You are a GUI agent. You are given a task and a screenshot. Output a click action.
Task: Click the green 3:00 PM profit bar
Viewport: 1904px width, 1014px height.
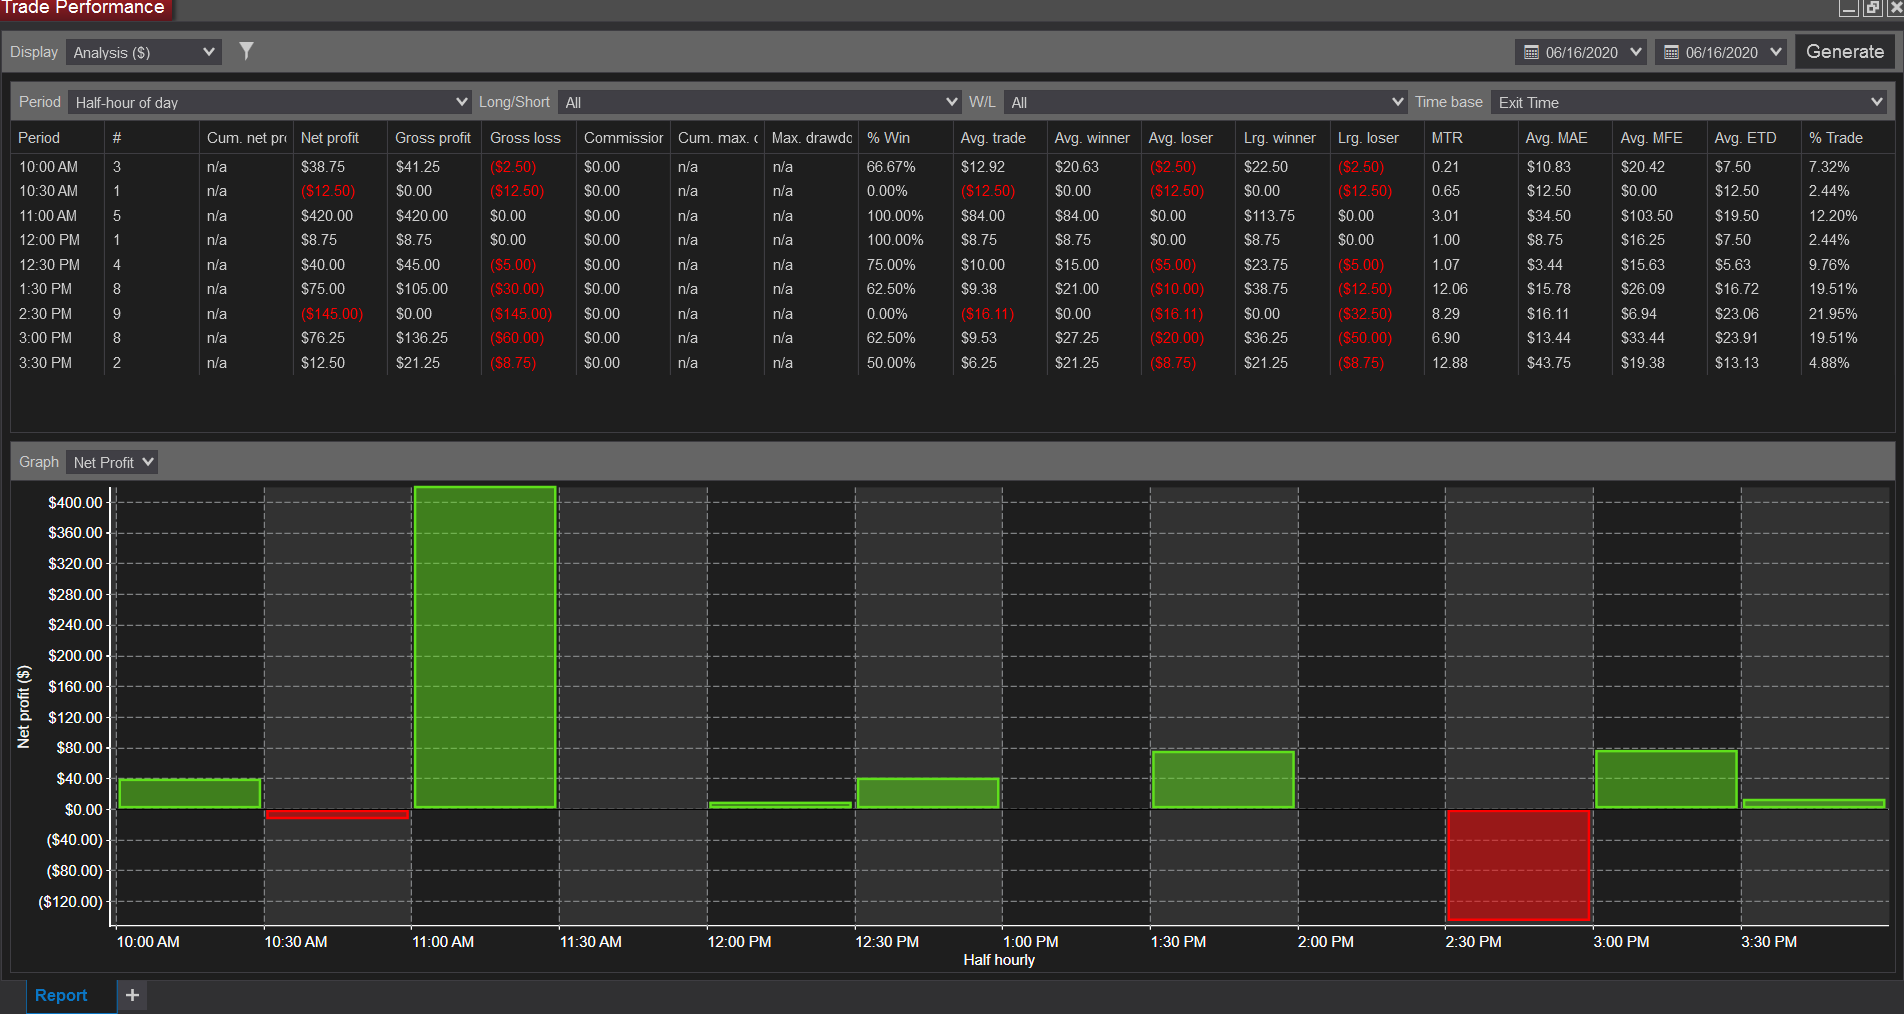click(x=1666, y=779)
